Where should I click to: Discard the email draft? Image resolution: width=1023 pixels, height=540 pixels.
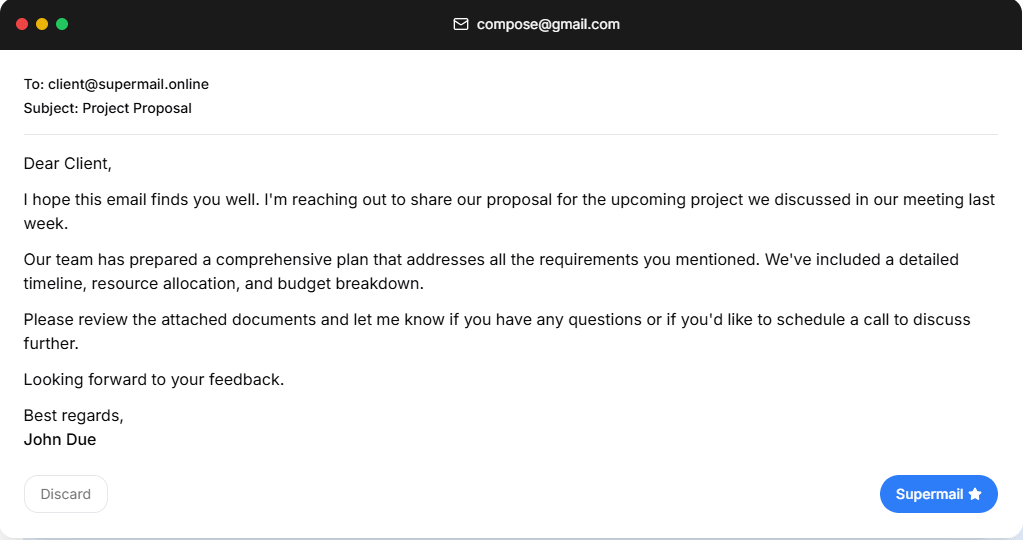[66, 494]
